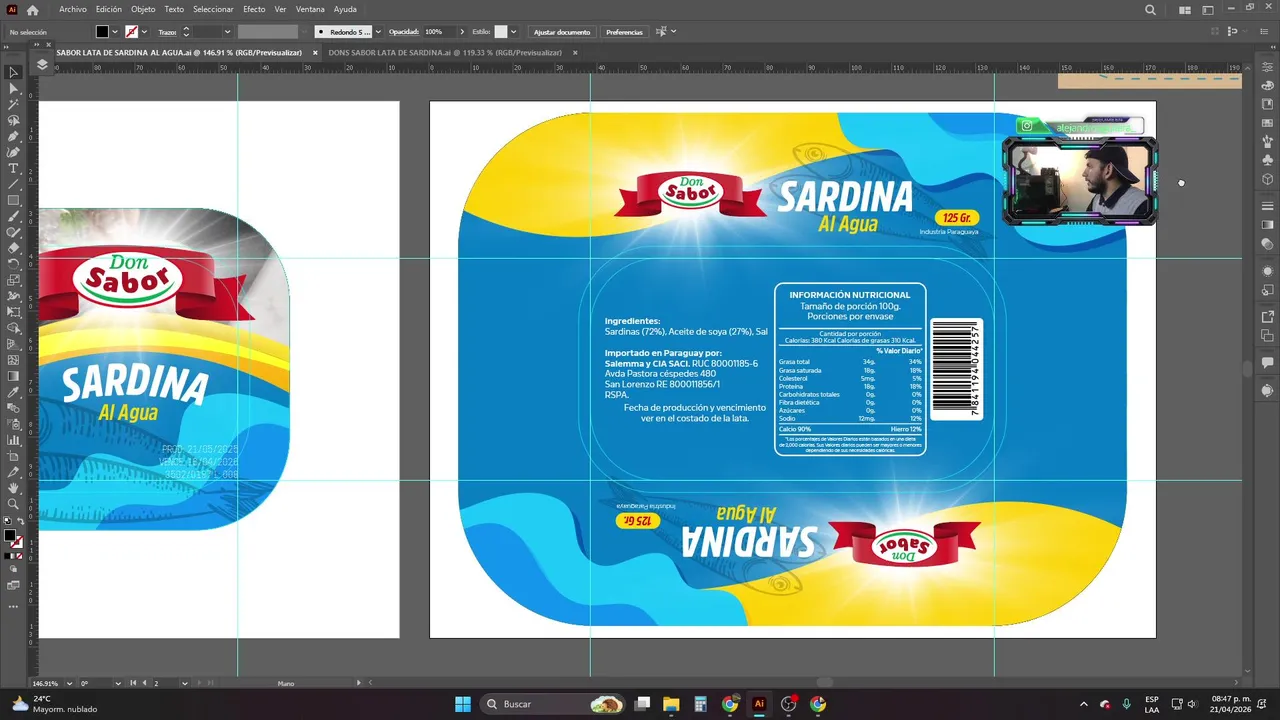1280x720 pixels.
Task: Click Ajustar documento button
Action: pyautogui.click(x=562, y=32)
